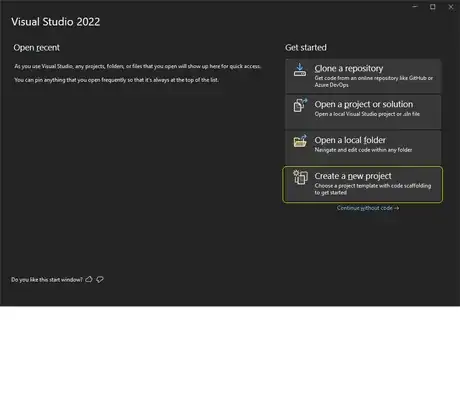Click the sentence starting 'As you use Visual Studio'

(x=137, y=66)
